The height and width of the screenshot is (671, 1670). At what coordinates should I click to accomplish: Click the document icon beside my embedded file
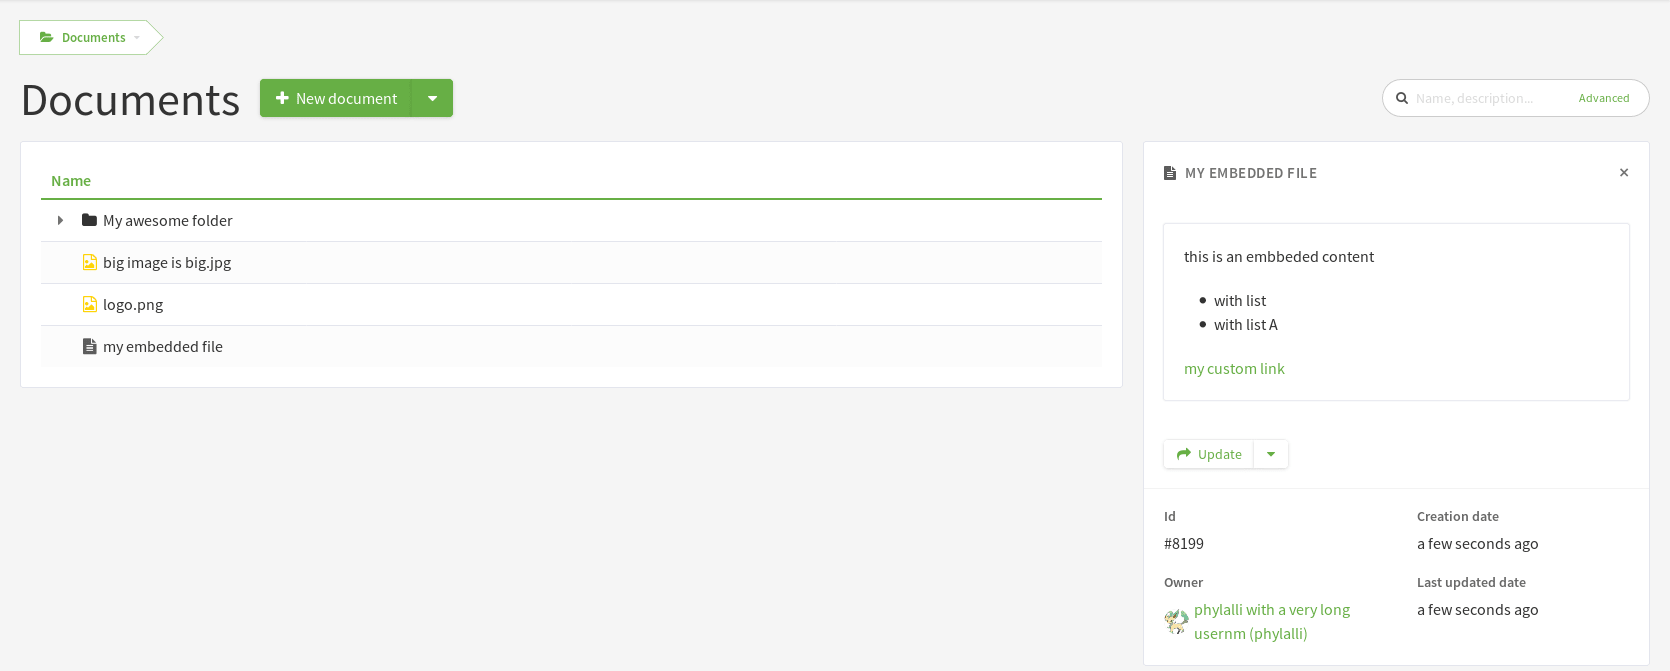pyautogui.click(x=90, y=346)
